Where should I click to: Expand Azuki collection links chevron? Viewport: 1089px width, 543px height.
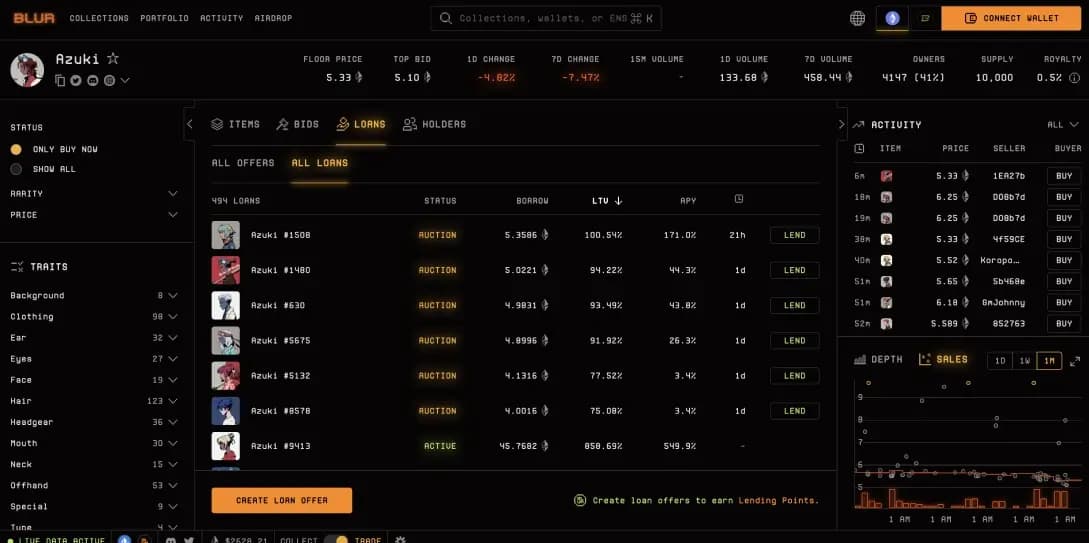125,81
